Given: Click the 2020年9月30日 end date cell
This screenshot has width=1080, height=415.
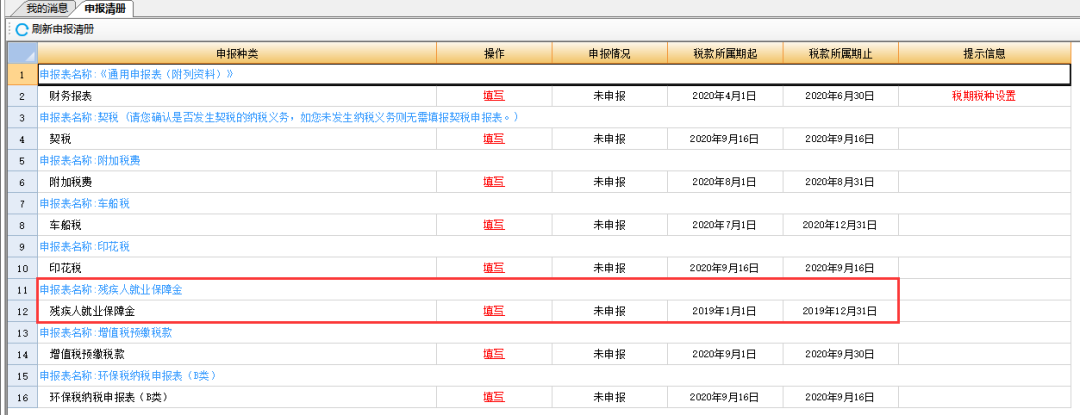Looking at the screenshot, I should pos(840,354).
